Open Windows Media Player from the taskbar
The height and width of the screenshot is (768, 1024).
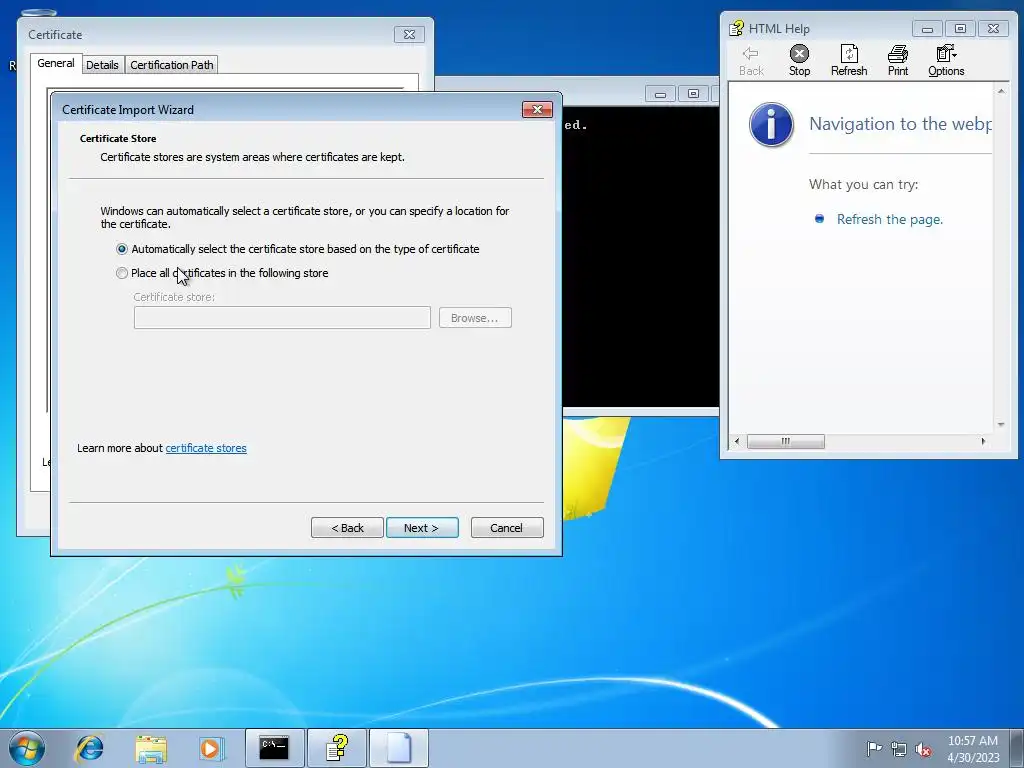pos(212,748)
